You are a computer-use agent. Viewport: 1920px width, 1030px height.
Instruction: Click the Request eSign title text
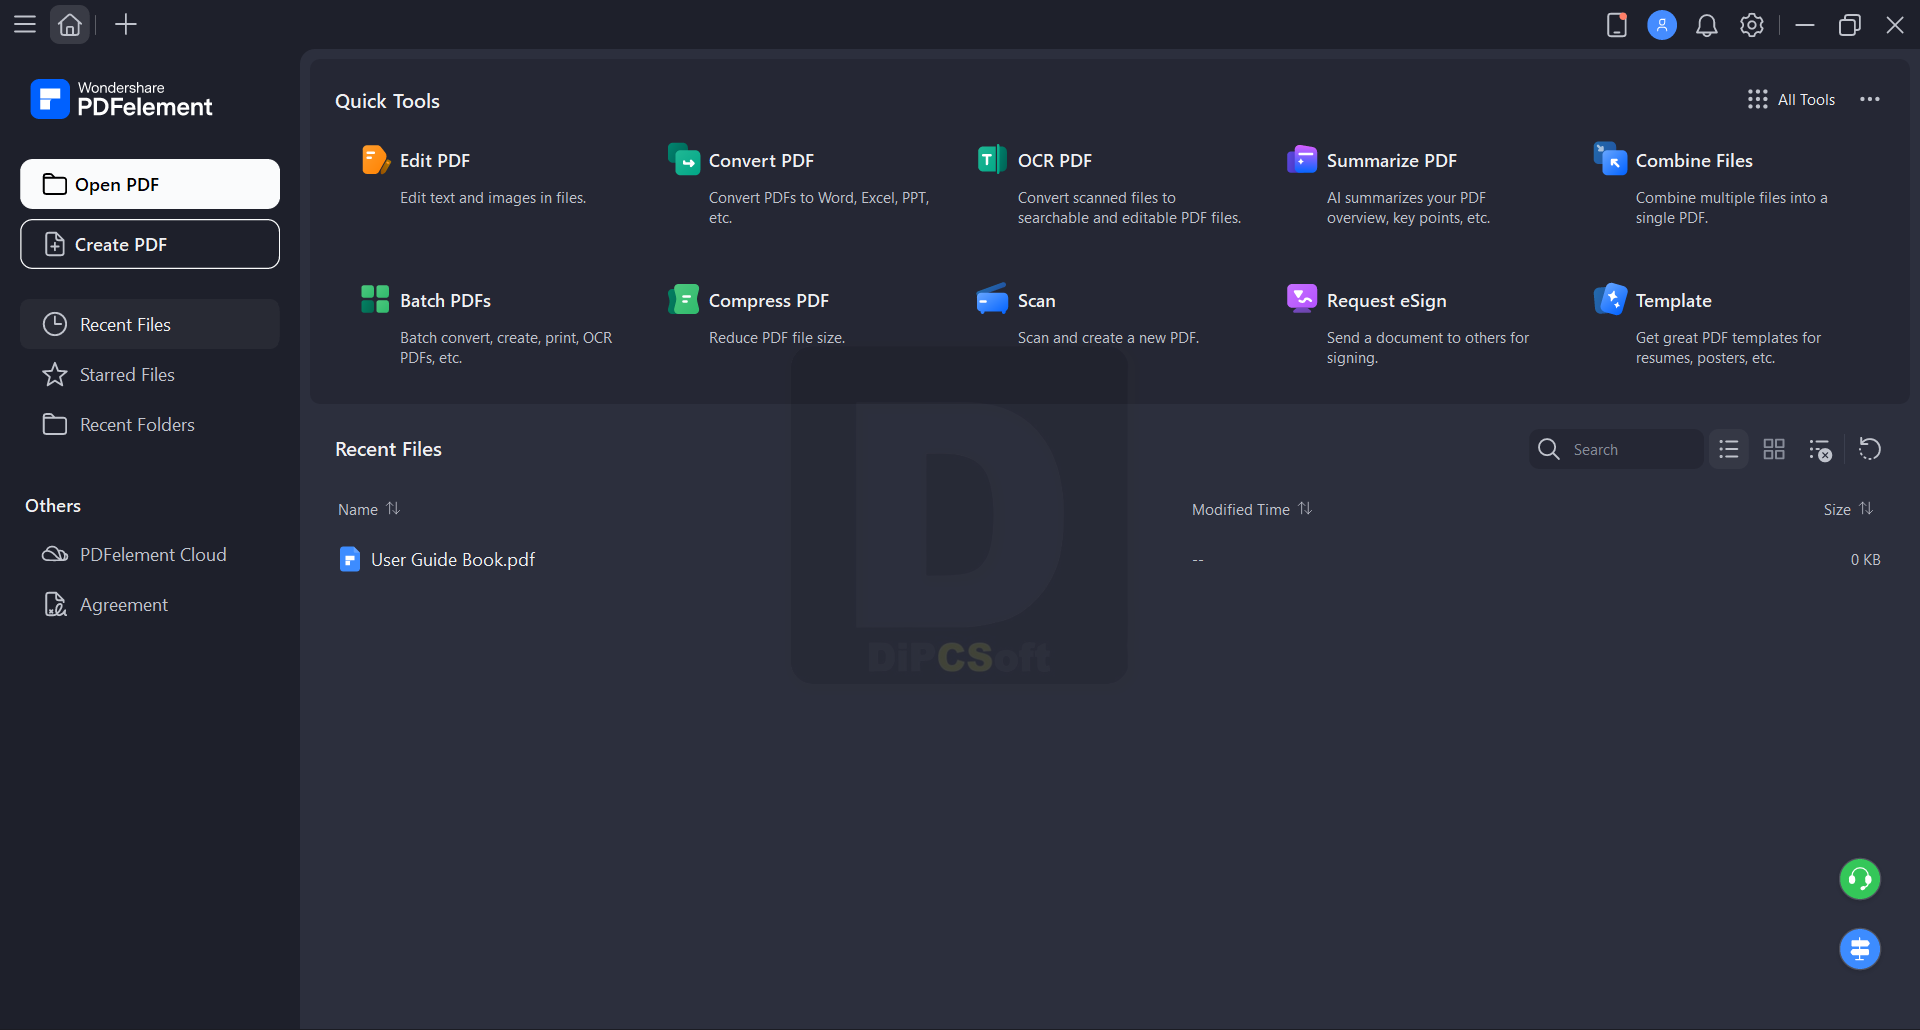coord(1387,300)
